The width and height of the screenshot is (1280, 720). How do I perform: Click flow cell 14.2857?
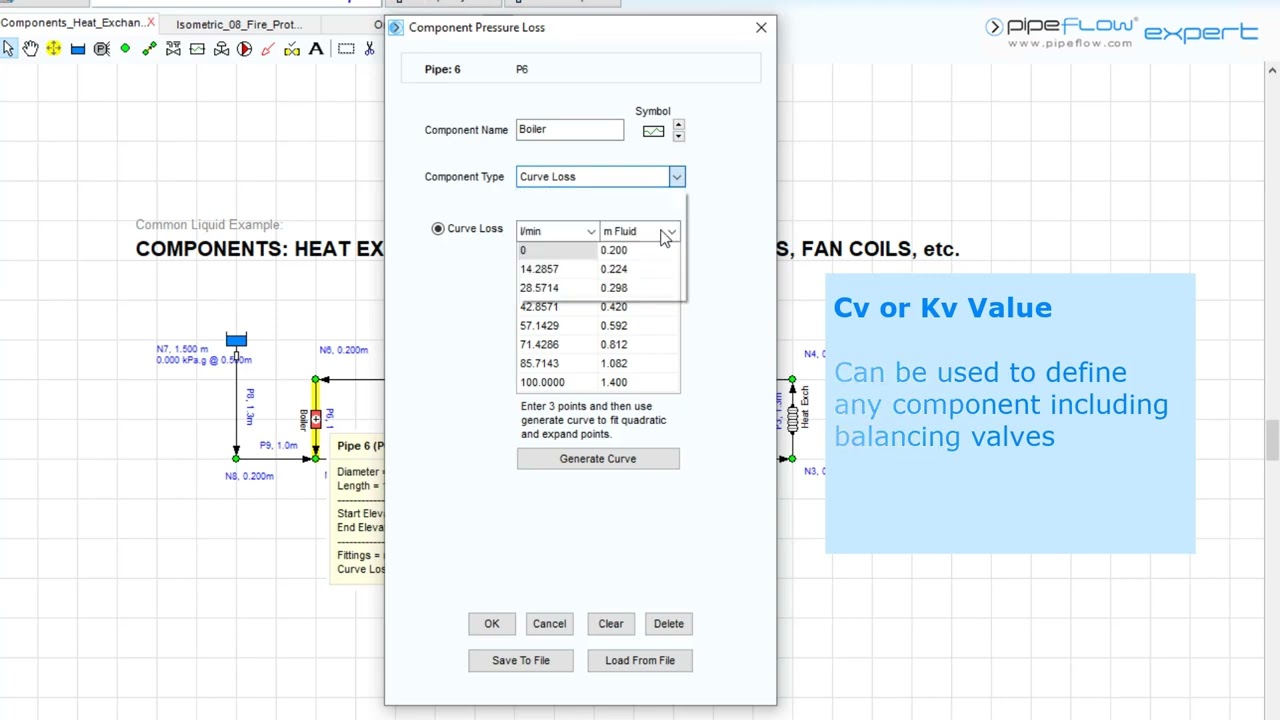coord(557,269)
